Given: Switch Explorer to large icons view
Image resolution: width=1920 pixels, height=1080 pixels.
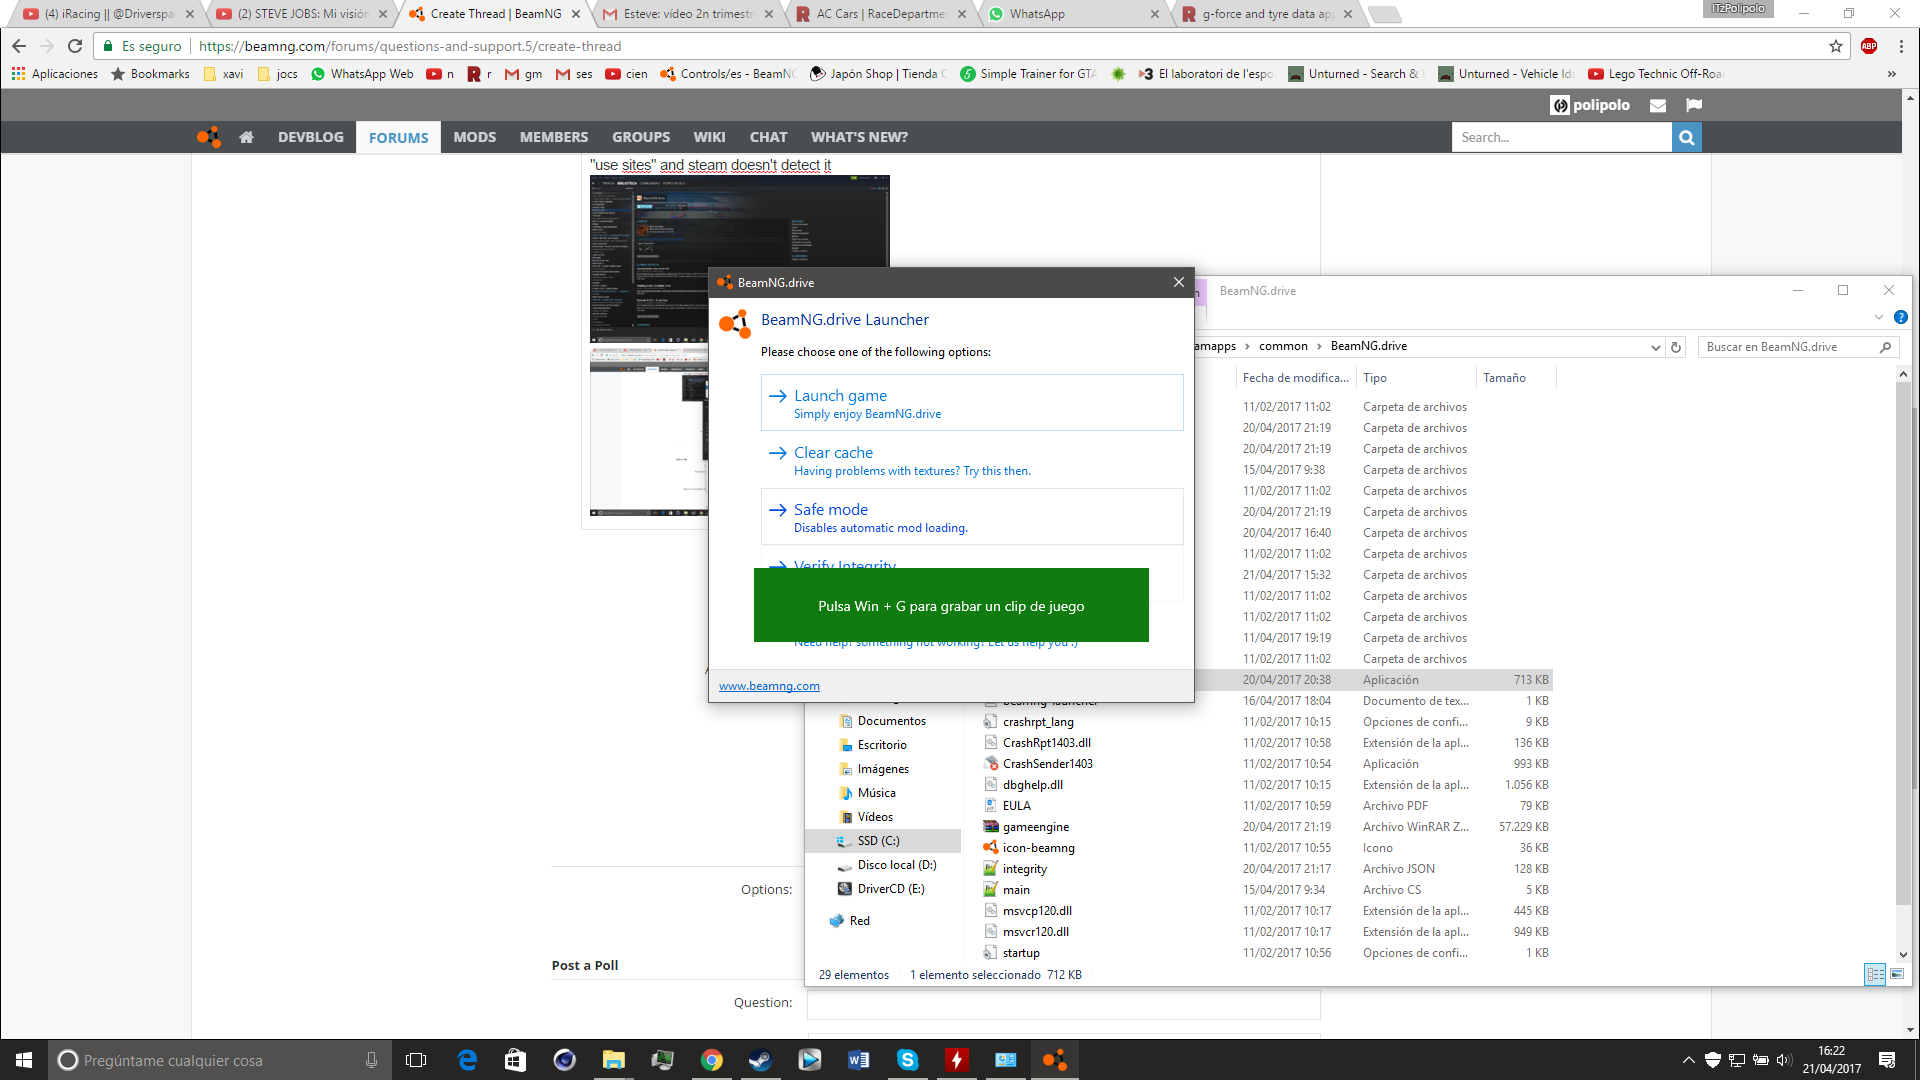Looking at the screenshot, I should (x=1897, y=974).
